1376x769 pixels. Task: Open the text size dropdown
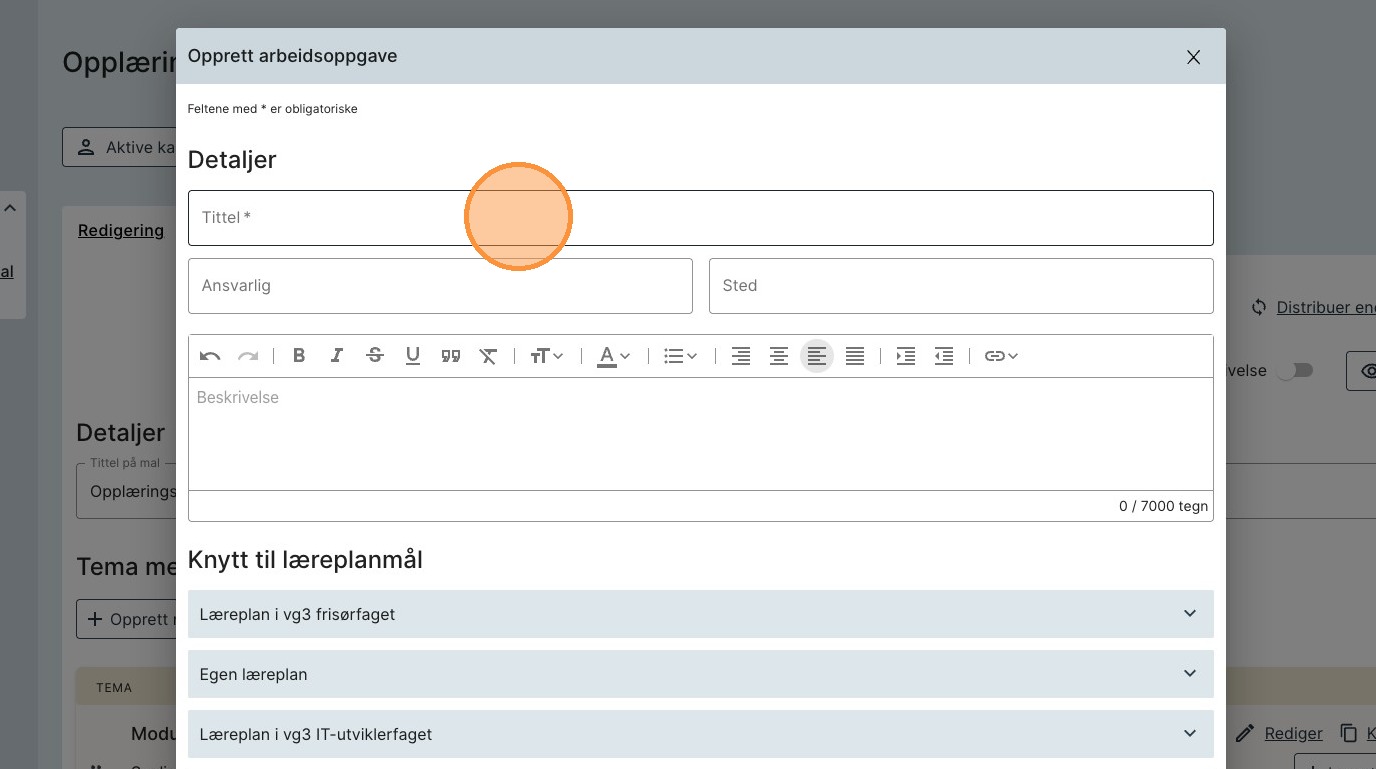pos(547,356)
